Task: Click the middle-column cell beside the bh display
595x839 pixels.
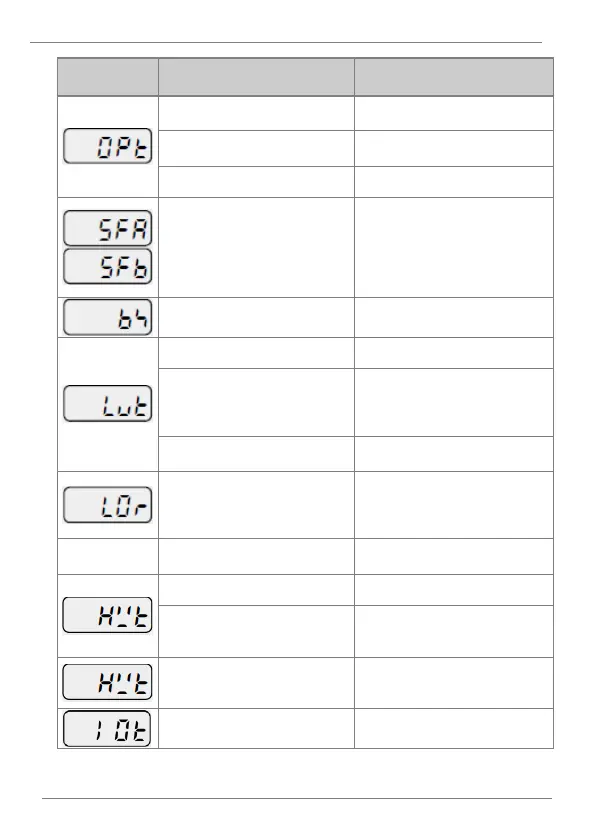Action: click(256, 317)
